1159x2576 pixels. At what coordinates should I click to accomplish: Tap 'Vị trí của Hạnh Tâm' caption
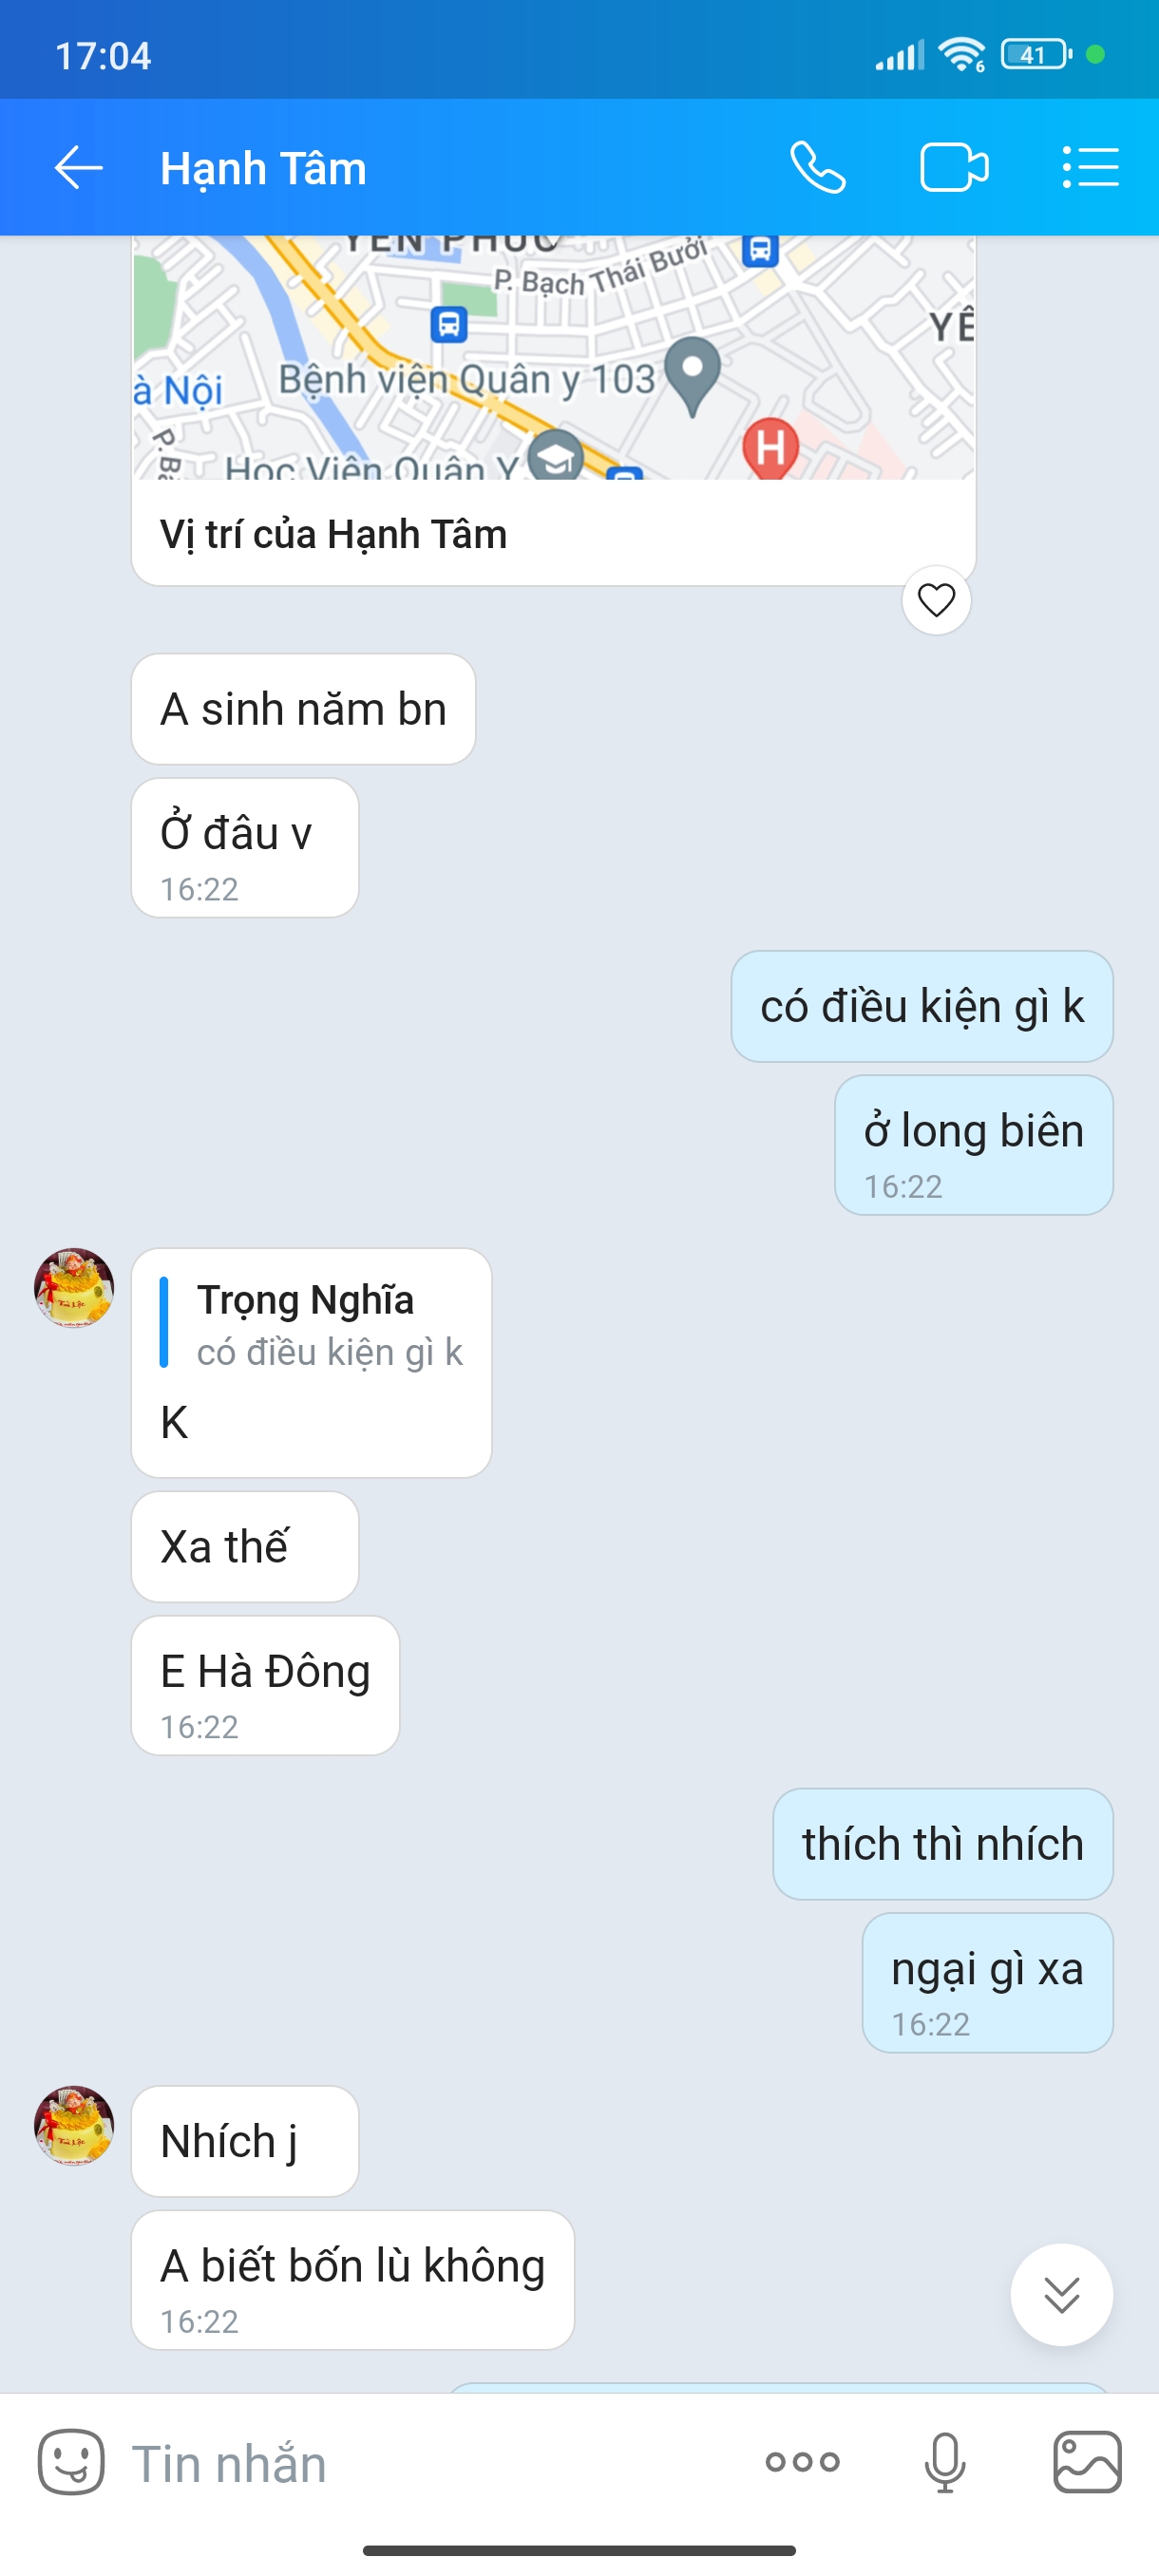333,534
